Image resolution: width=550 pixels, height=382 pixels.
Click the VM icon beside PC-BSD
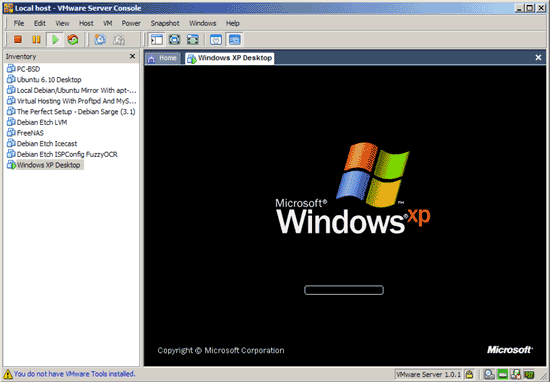(x=11, y=68)
